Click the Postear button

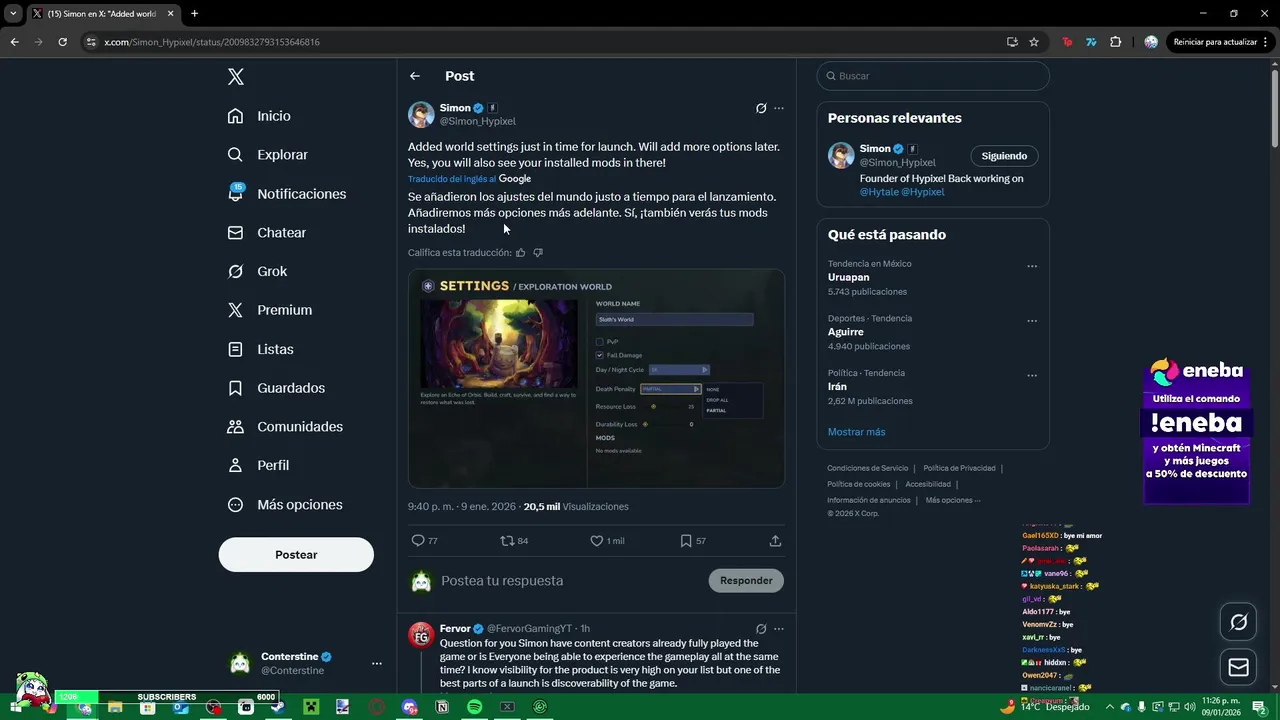tap(296, 555)
